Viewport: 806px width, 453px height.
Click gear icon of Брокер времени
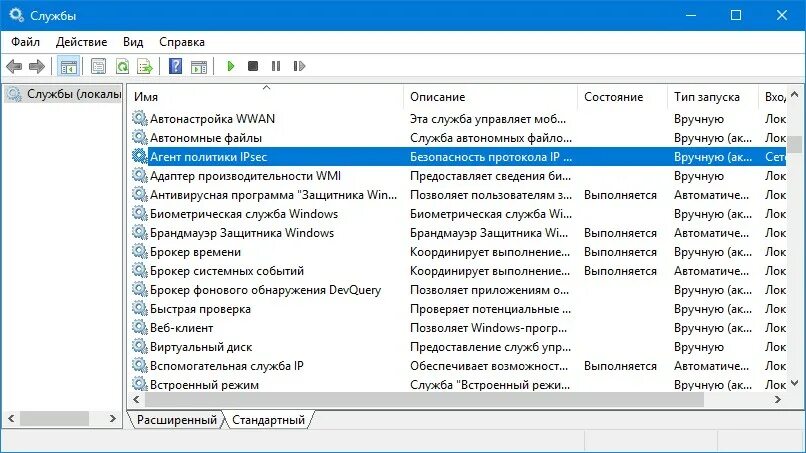[139, 251]
